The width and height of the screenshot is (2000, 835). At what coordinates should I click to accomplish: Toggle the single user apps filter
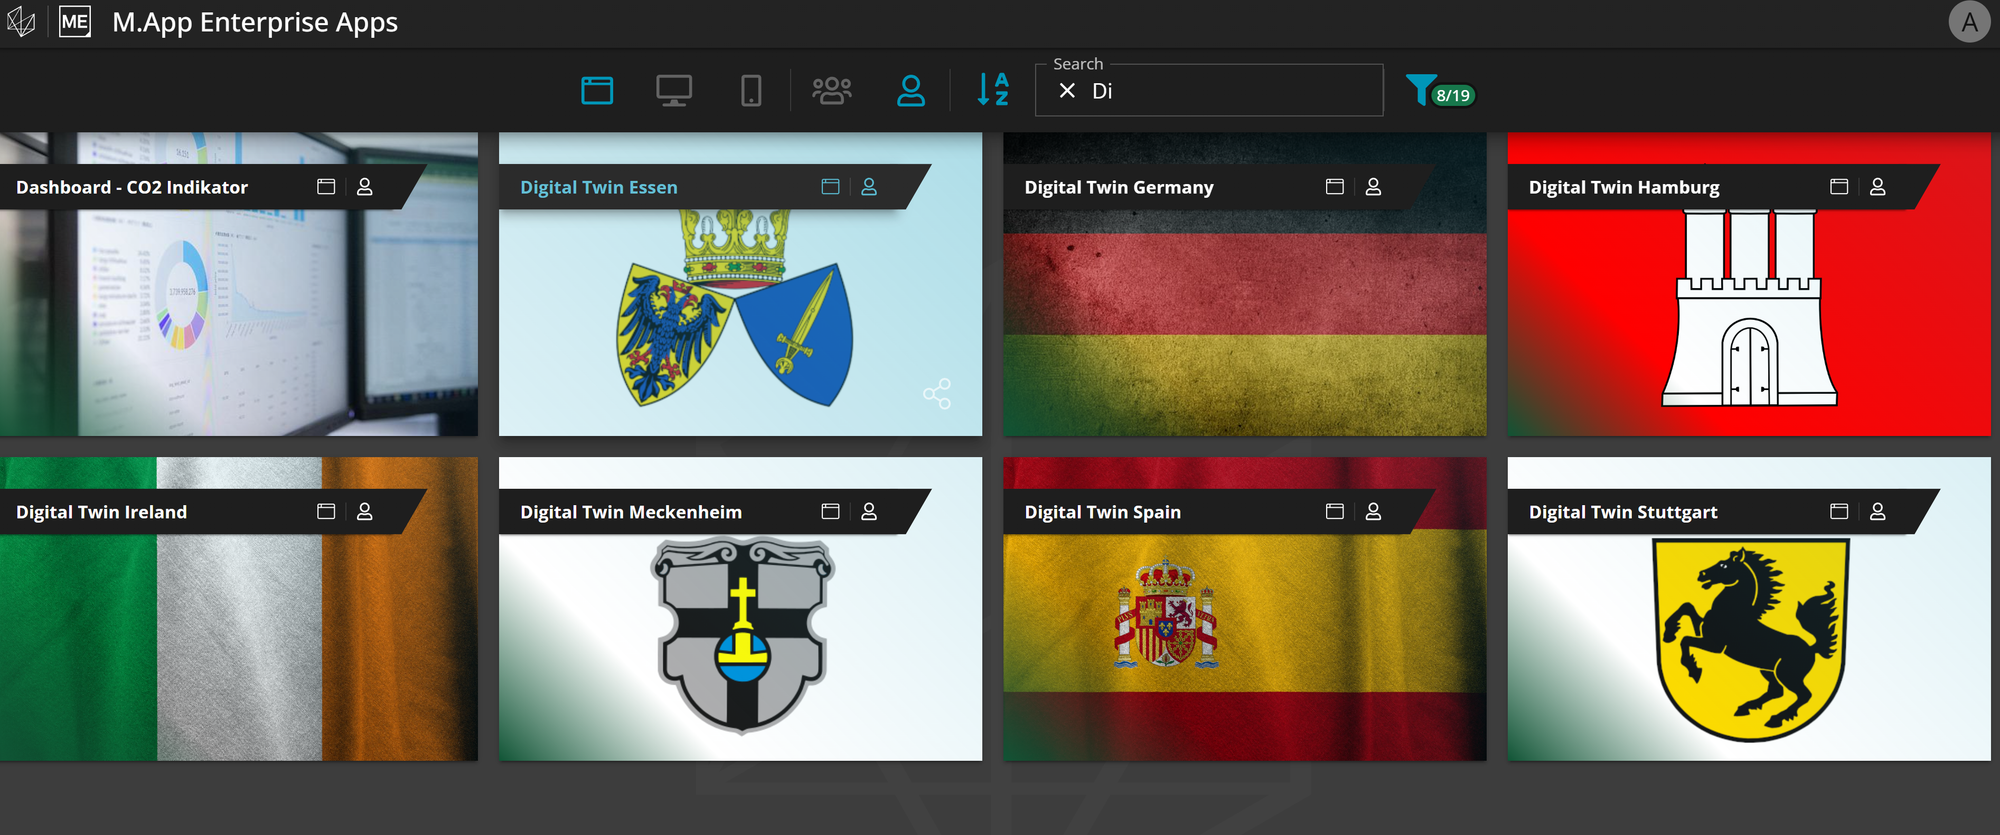click(911, 91)
